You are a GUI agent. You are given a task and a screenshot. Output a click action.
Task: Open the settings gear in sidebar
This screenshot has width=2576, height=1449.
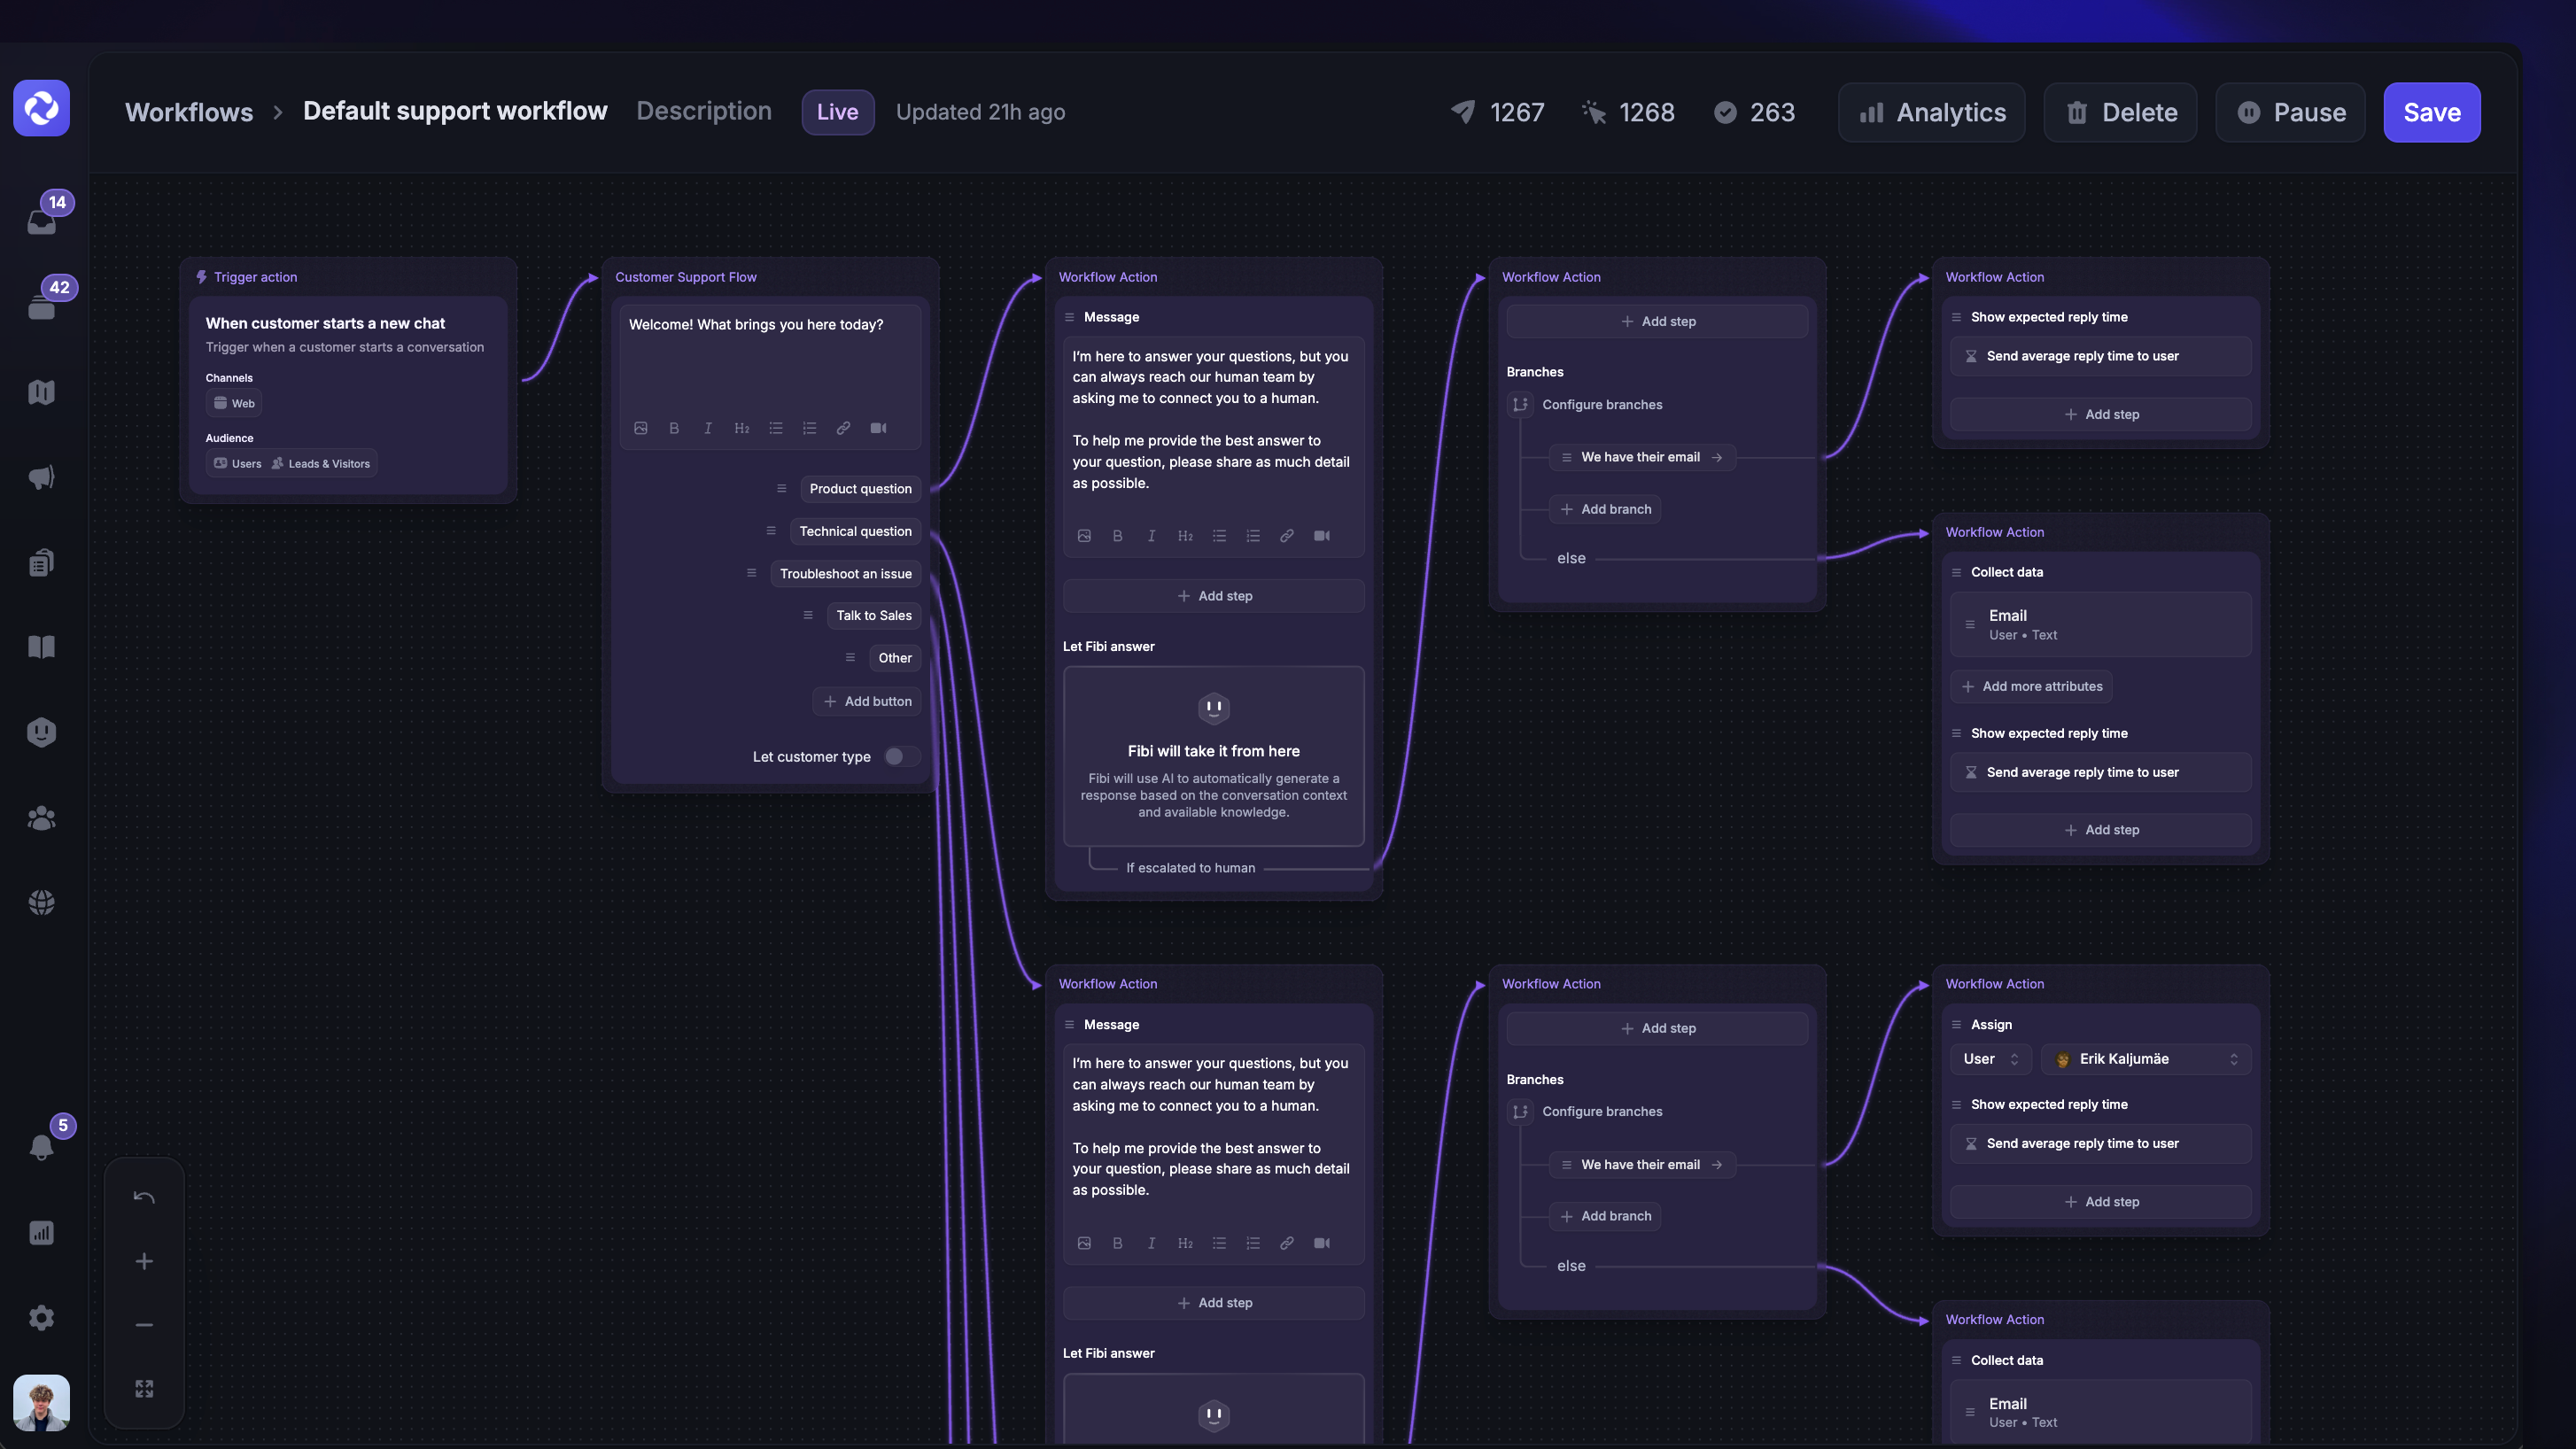point(41,1317)
